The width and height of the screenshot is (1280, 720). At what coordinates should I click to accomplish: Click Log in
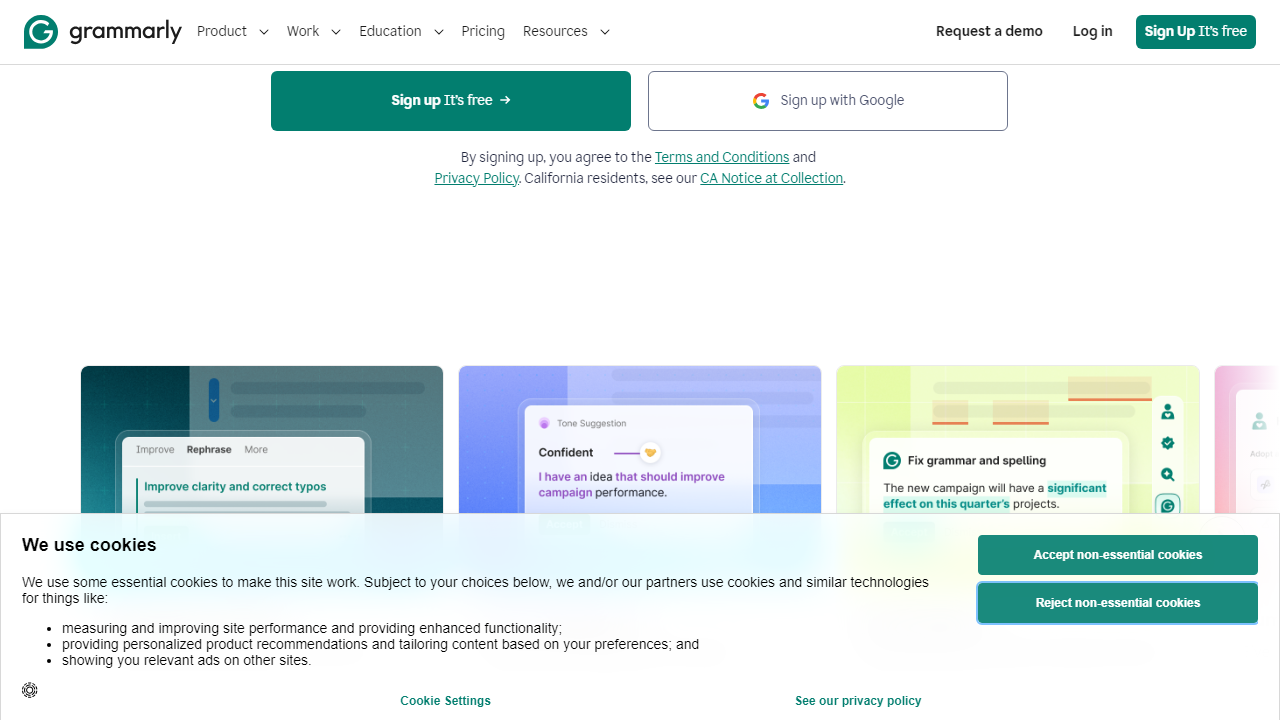[x=1092, y=32]
